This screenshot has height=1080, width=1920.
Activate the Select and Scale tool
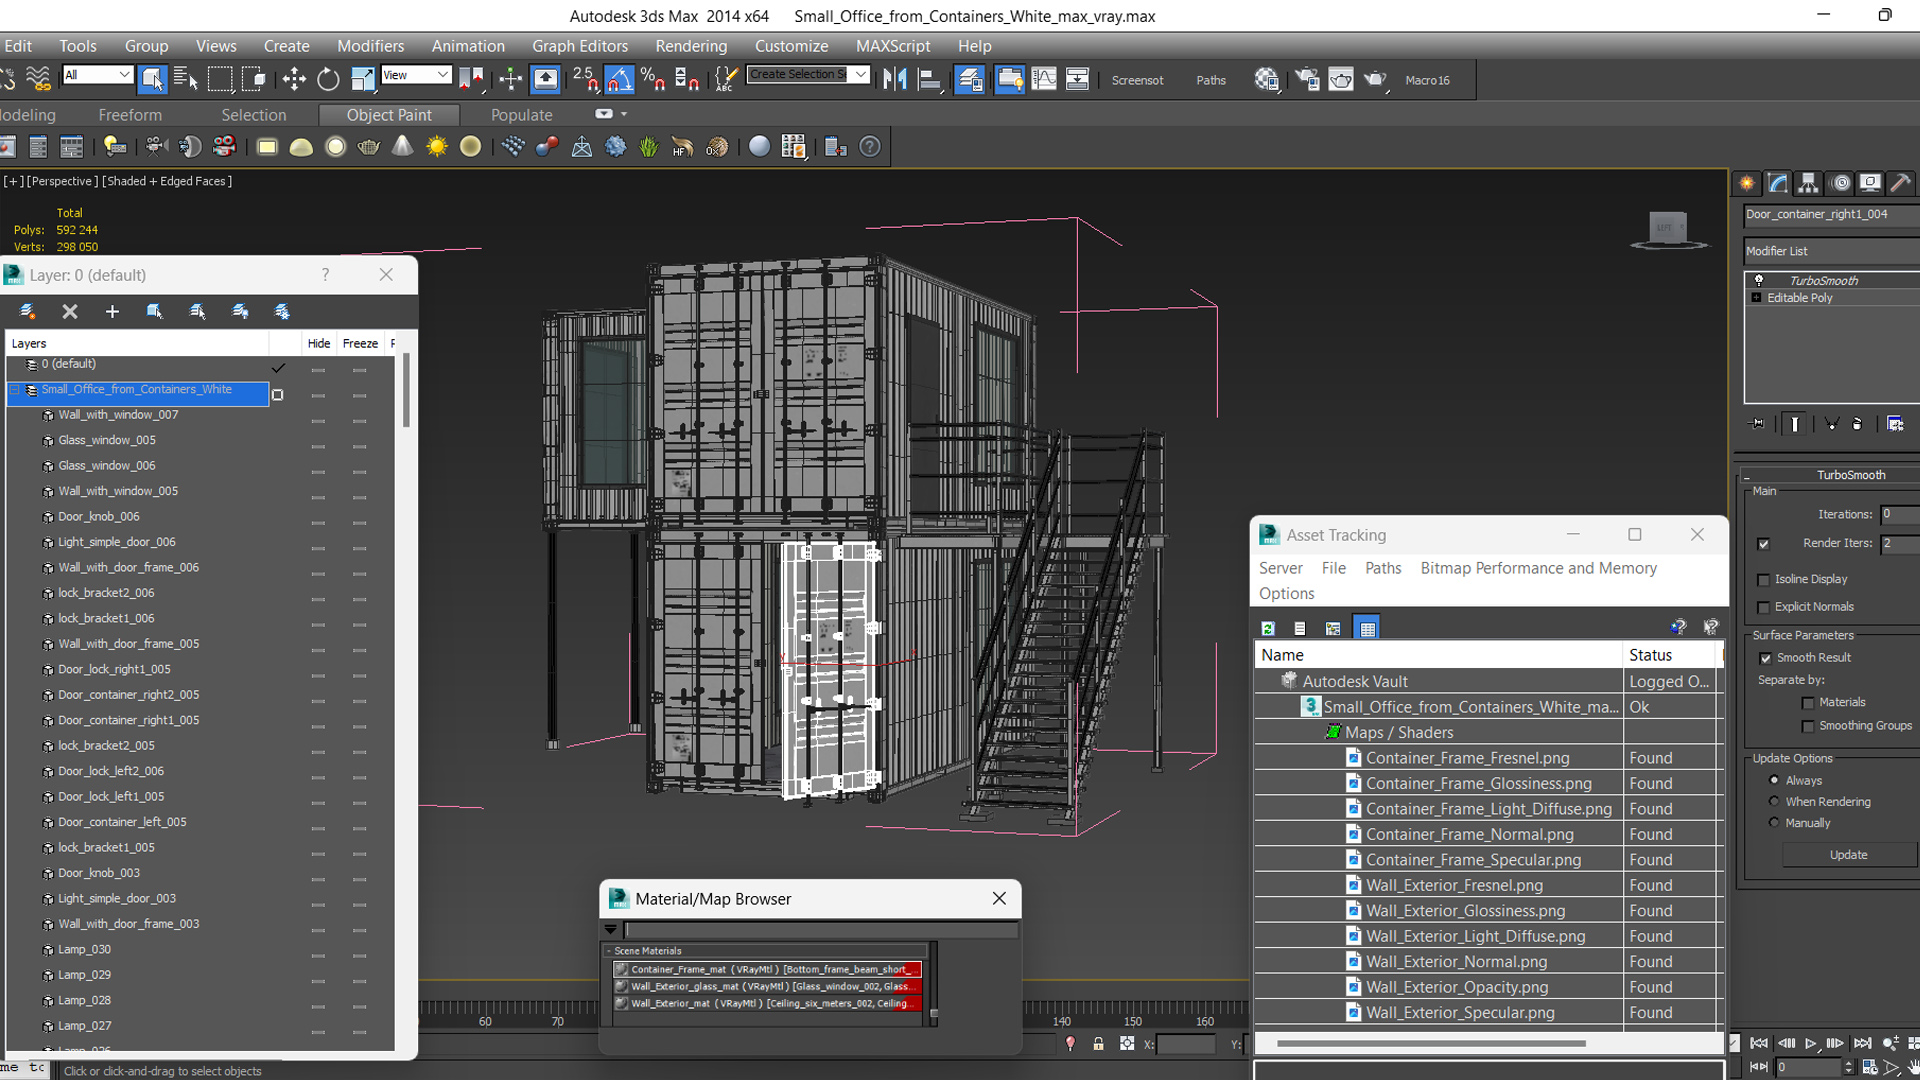(x=363, y=78)
